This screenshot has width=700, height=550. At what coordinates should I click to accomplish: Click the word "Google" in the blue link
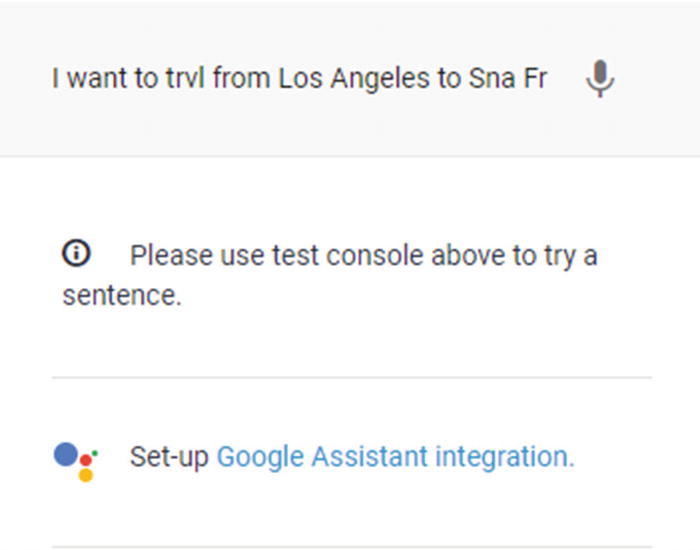point(260,457)
